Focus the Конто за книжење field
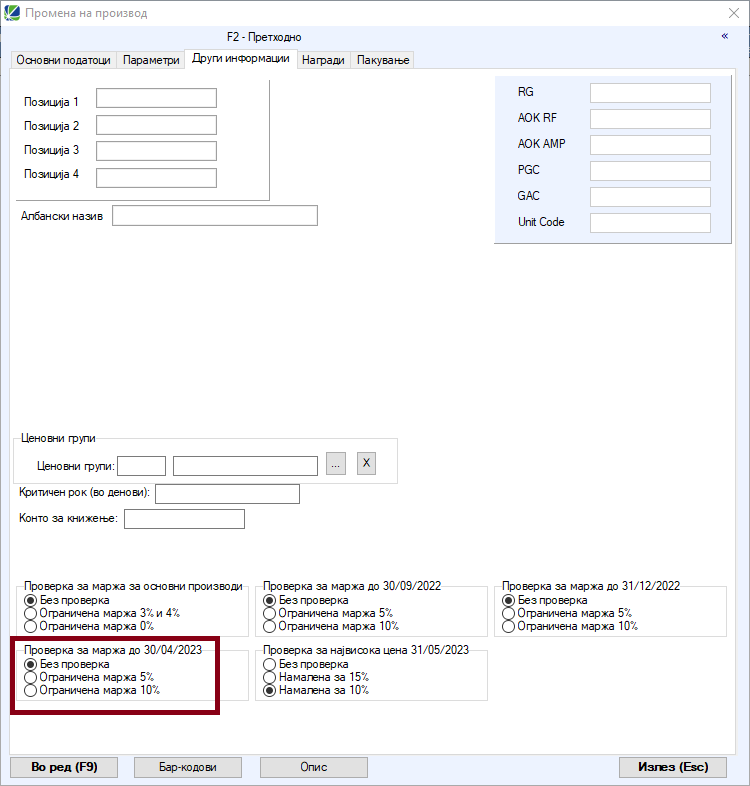 pyautogui.click(x=184, y=519)
